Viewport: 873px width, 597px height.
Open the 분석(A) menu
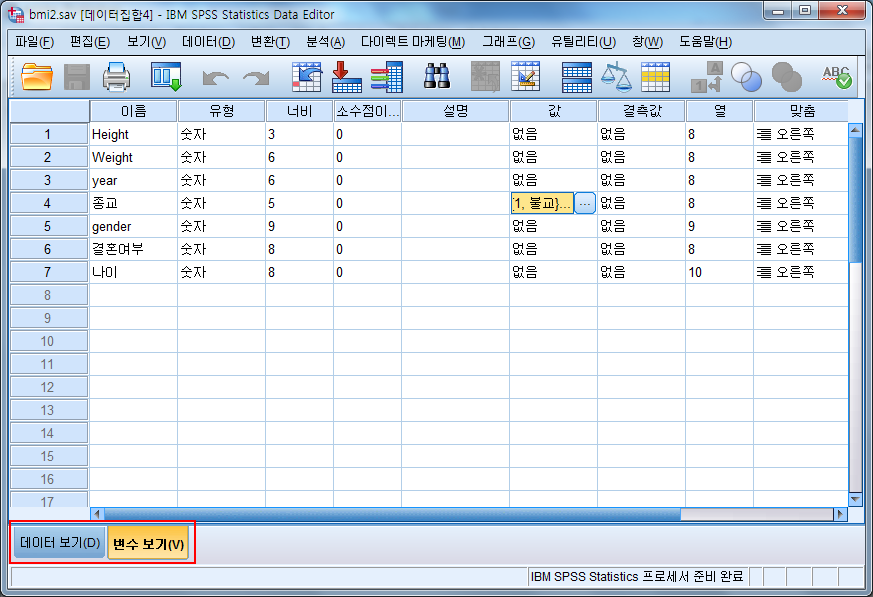tap(325, 42)
